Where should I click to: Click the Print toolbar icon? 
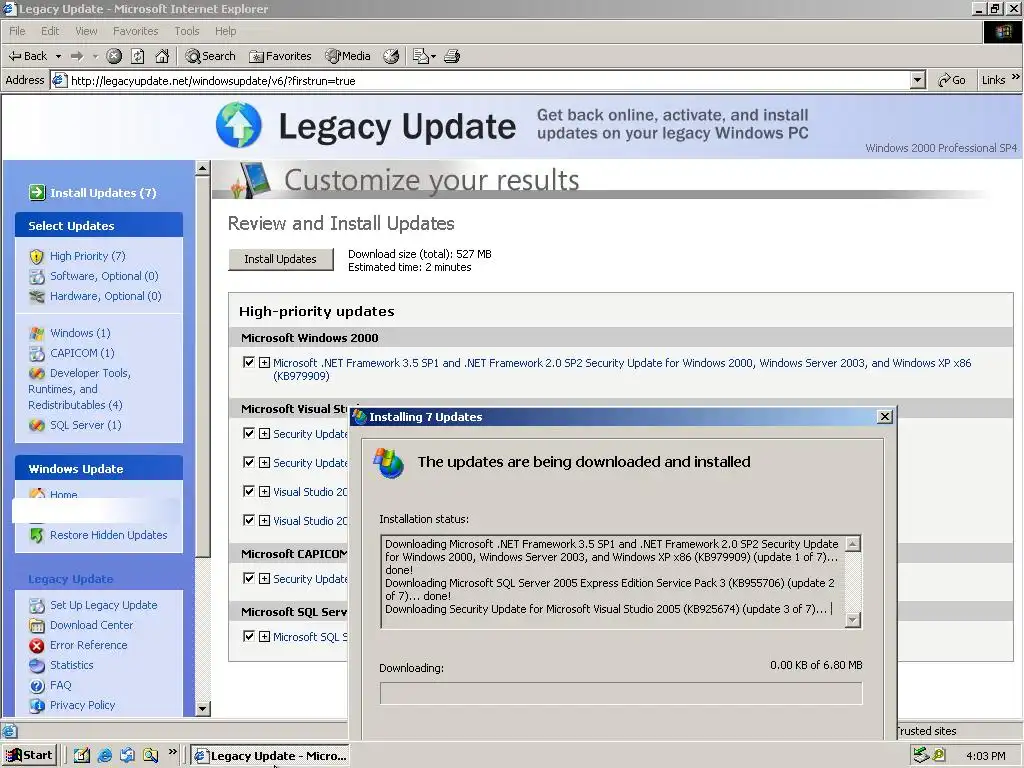pos(452,56)
